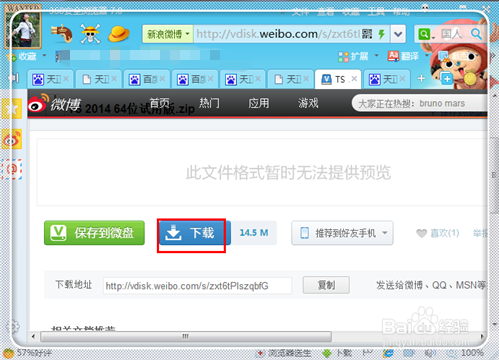Close the TS tab
499x360 pixels.
click(354, 79)
